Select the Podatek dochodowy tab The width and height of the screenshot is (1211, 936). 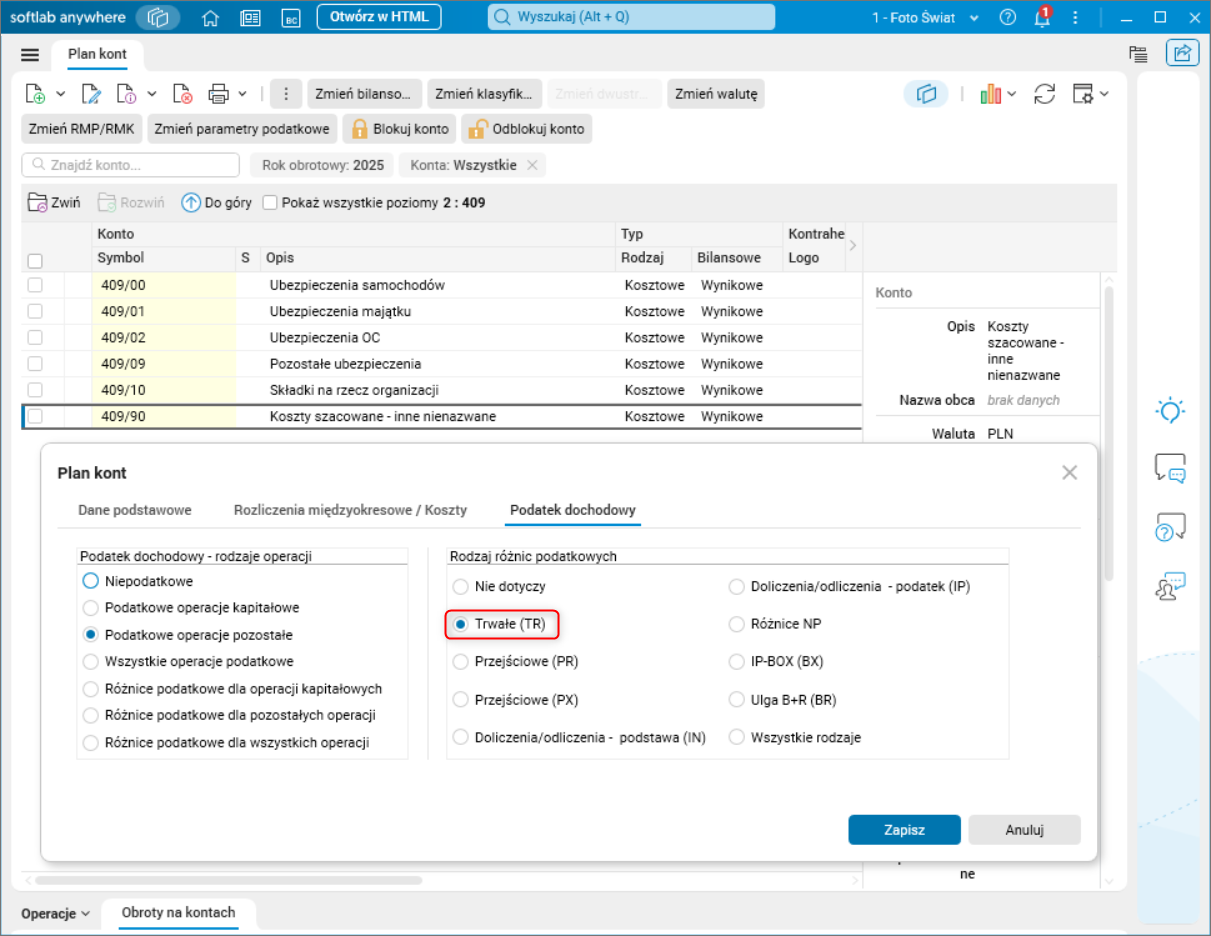[573, 510]
